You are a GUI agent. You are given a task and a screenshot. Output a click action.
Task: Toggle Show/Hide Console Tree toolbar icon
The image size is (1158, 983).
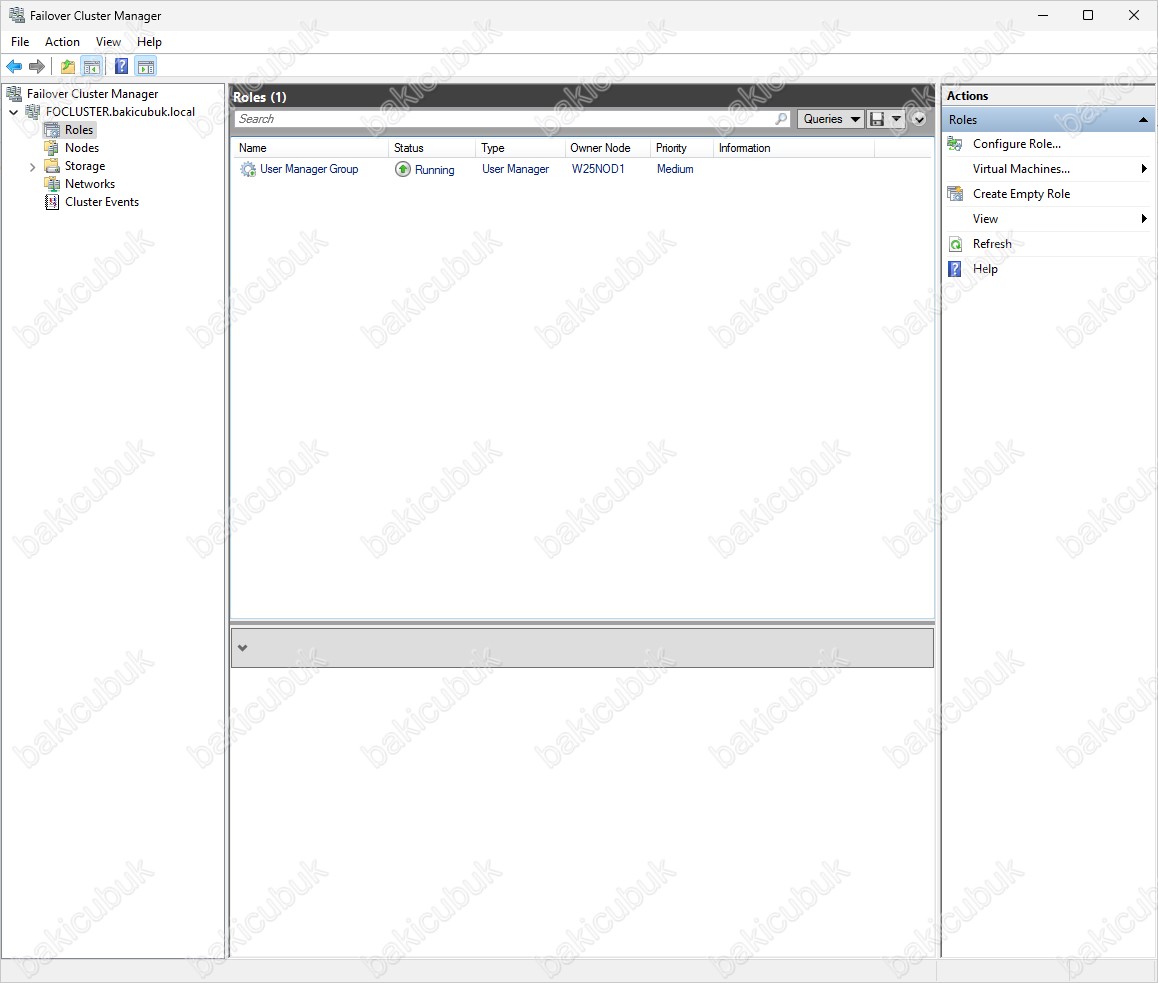point(92,66)
